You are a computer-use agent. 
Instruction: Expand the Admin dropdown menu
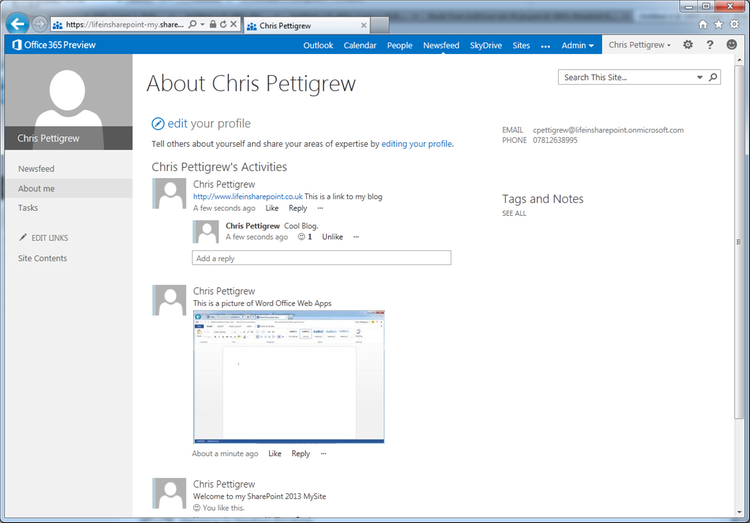[x=577, y=45]
